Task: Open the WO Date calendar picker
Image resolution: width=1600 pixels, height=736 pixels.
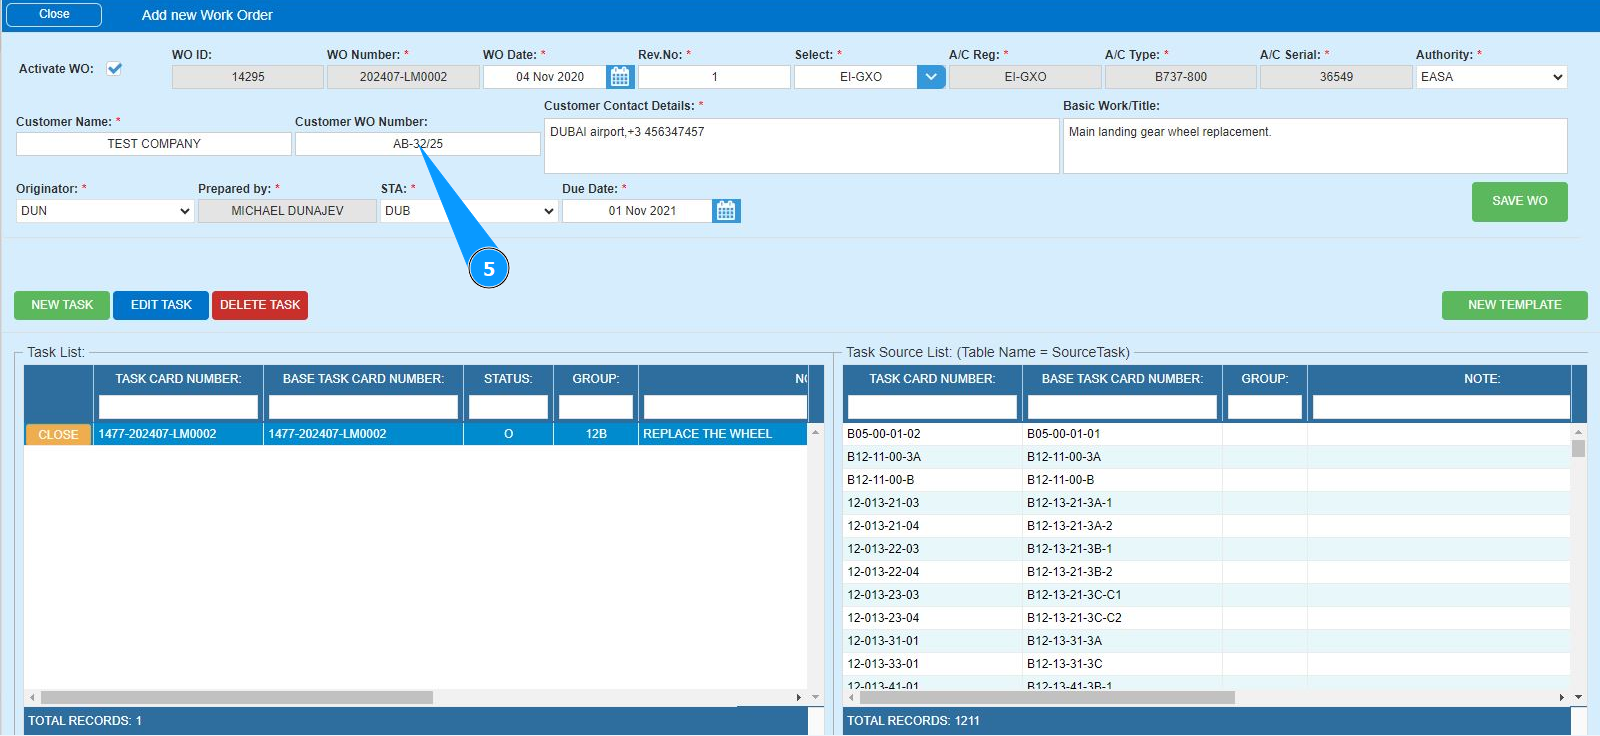Action: [x=620, y=77]
